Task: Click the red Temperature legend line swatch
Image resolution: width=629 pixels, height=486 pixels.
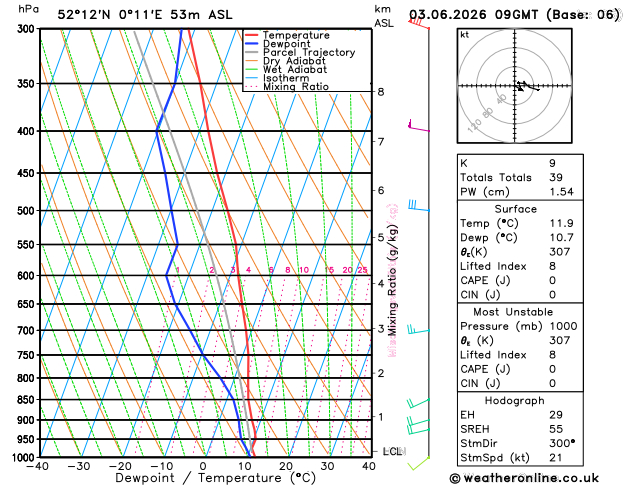Action: click(x=252, y=35)
